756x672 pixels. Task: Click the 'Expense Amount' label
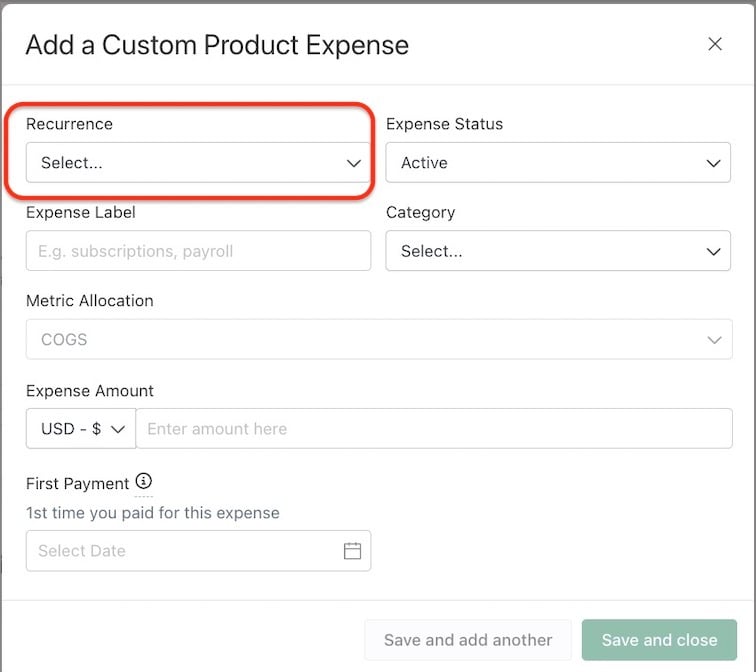90,390
